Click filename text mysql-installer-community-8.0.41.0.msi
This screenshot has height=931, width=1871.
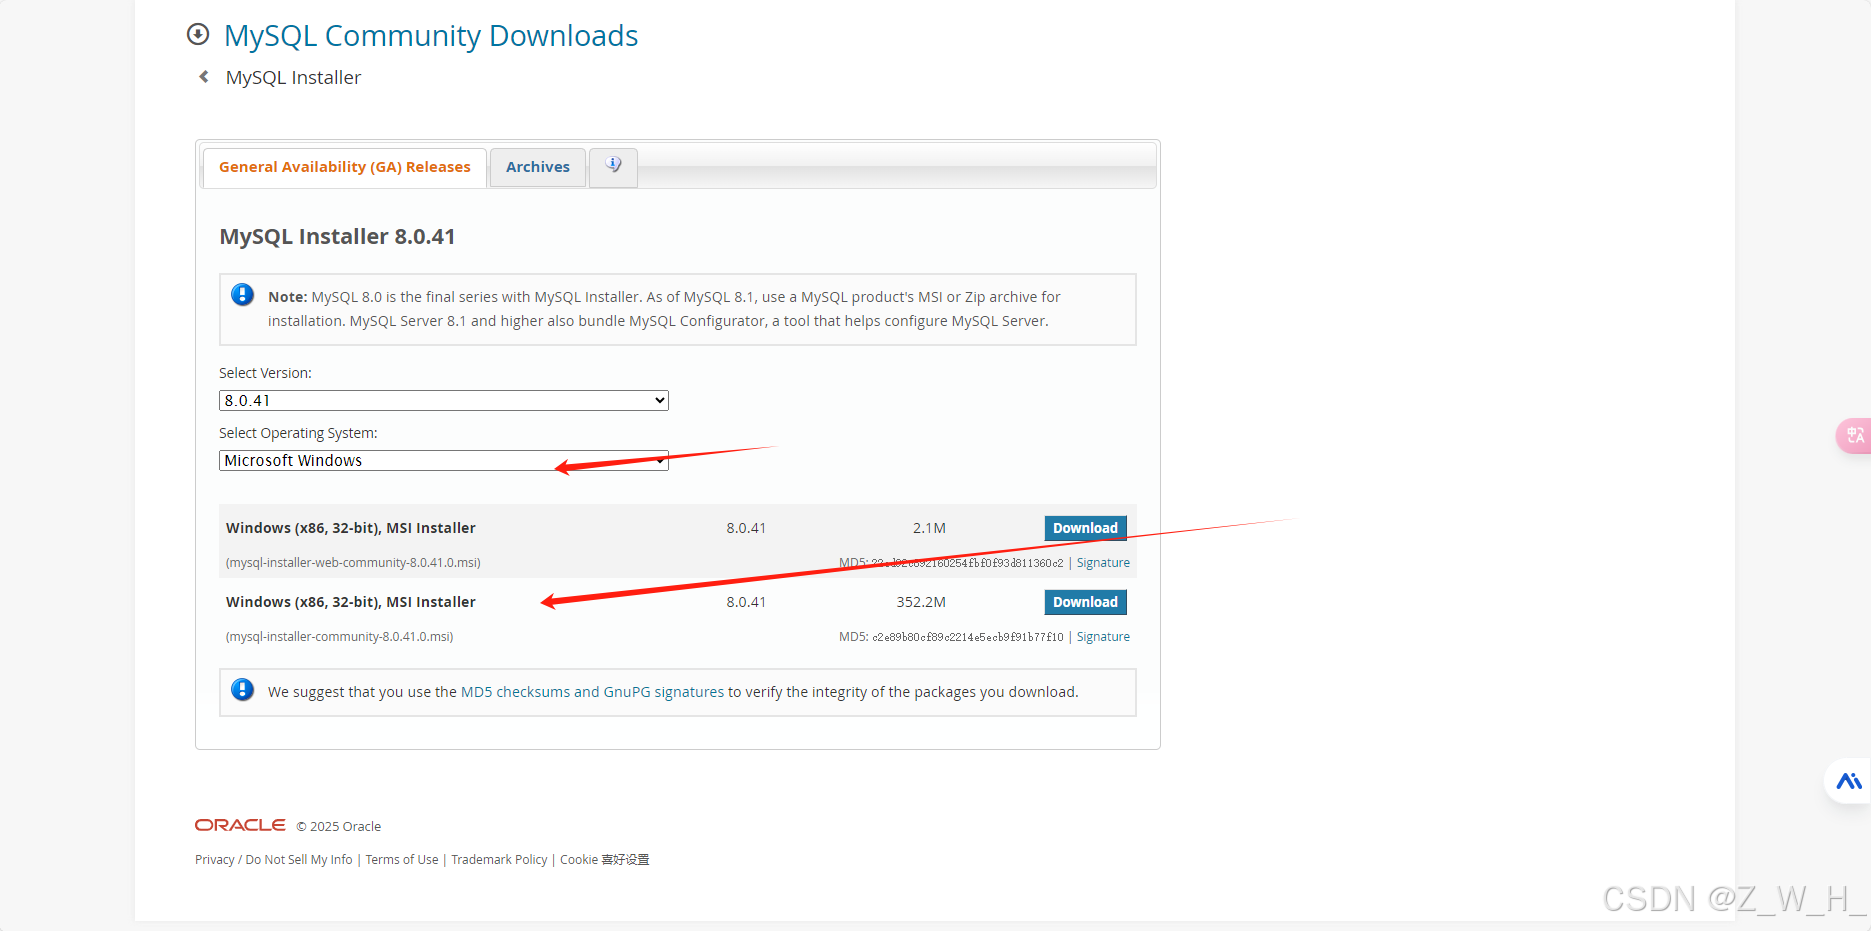[x=339, y=637]
